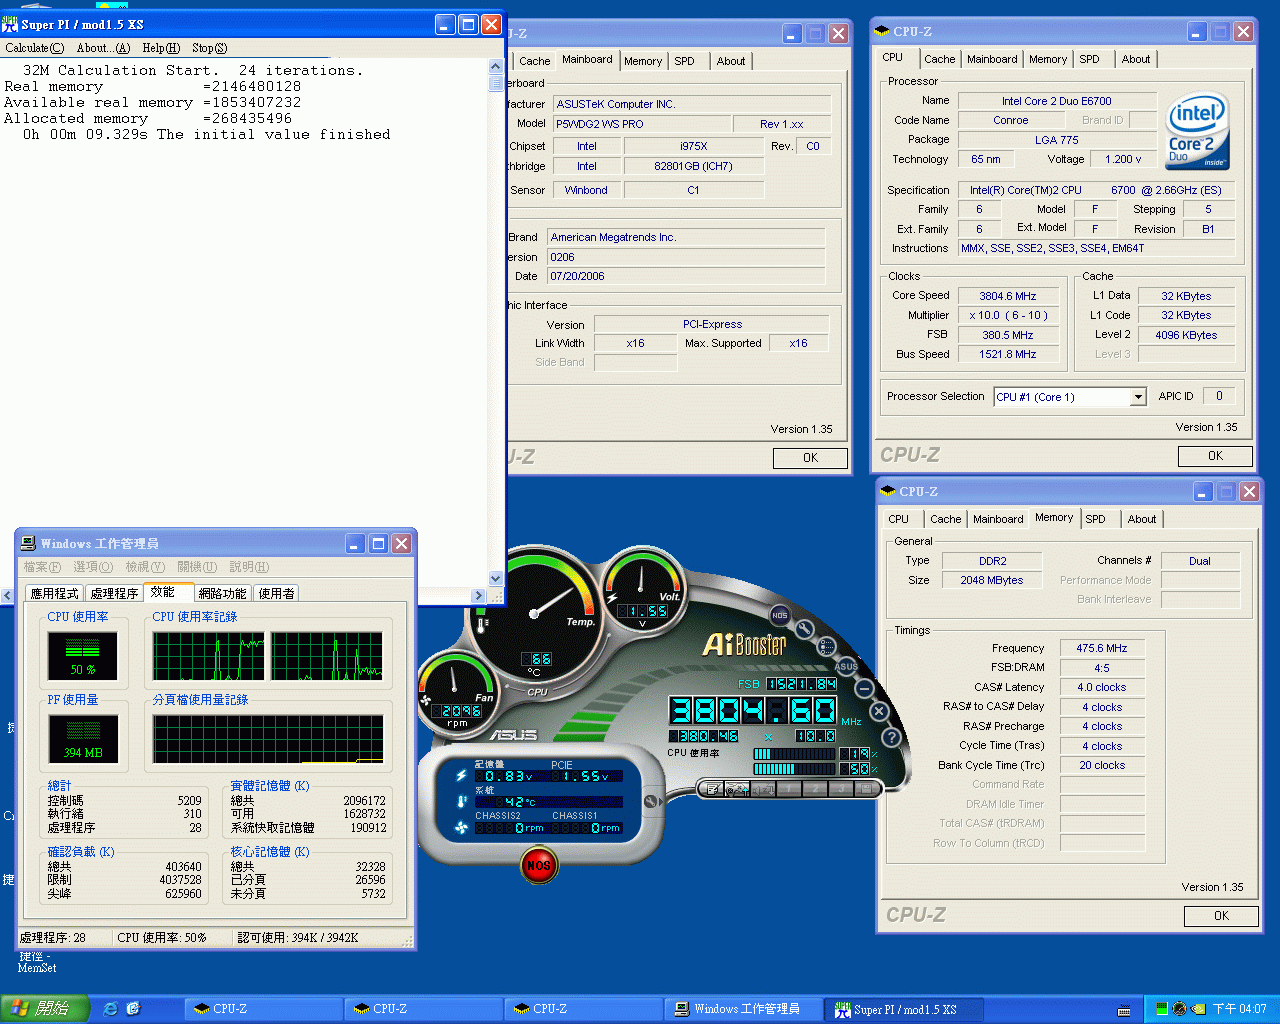Switch to Task Manager 處理程序 tab

[114, 593]
